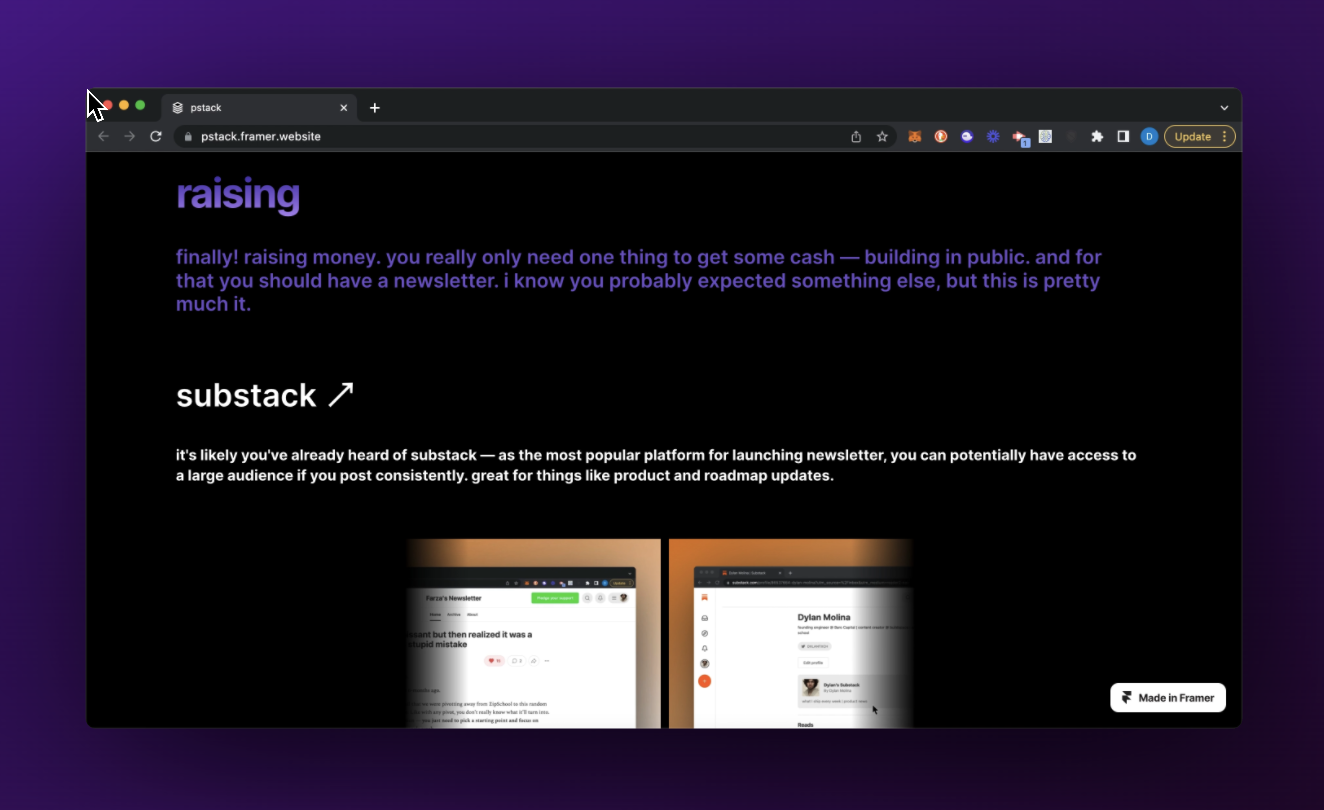Open a new browser tab

tap(375, 108)
